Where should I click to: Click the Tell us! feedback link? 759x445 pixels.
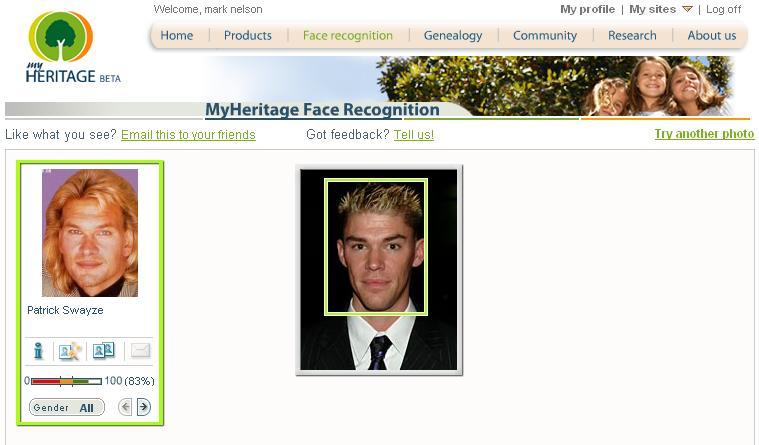tap(414, 135)
